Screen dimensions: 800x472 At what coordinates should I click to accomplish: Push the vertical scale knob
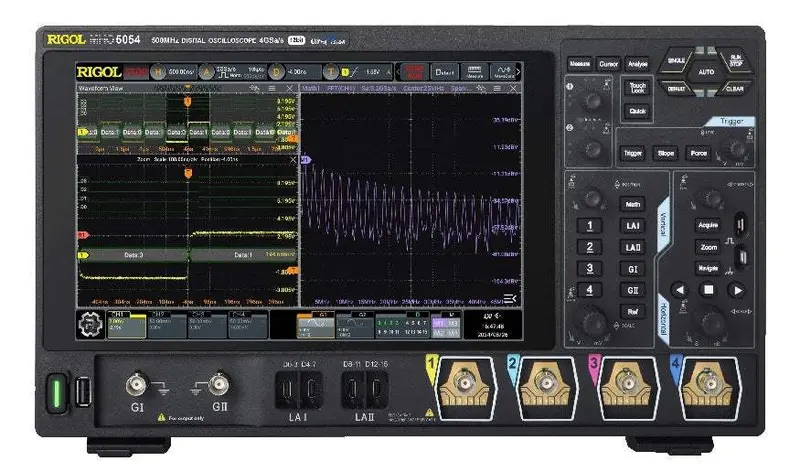[592, 322]
